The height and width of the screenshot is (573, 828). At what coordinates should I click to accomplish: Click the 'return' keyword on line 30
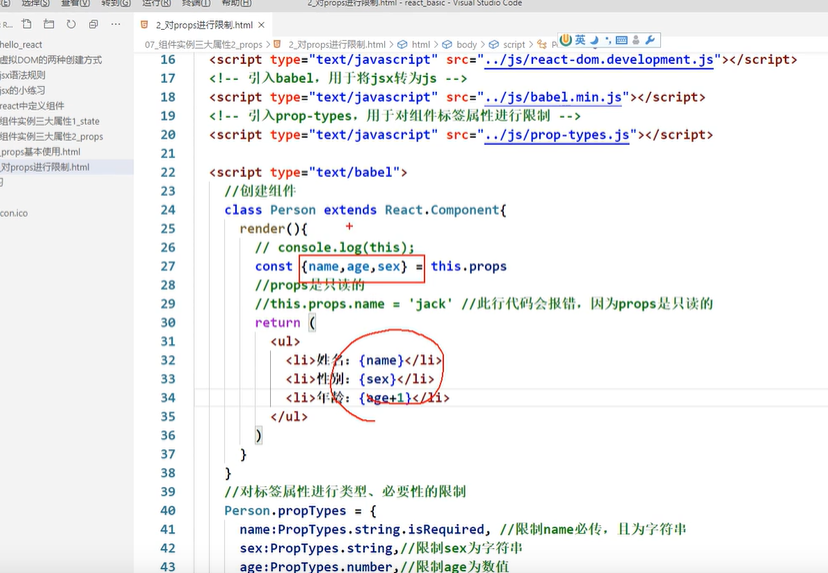[277, 323]
